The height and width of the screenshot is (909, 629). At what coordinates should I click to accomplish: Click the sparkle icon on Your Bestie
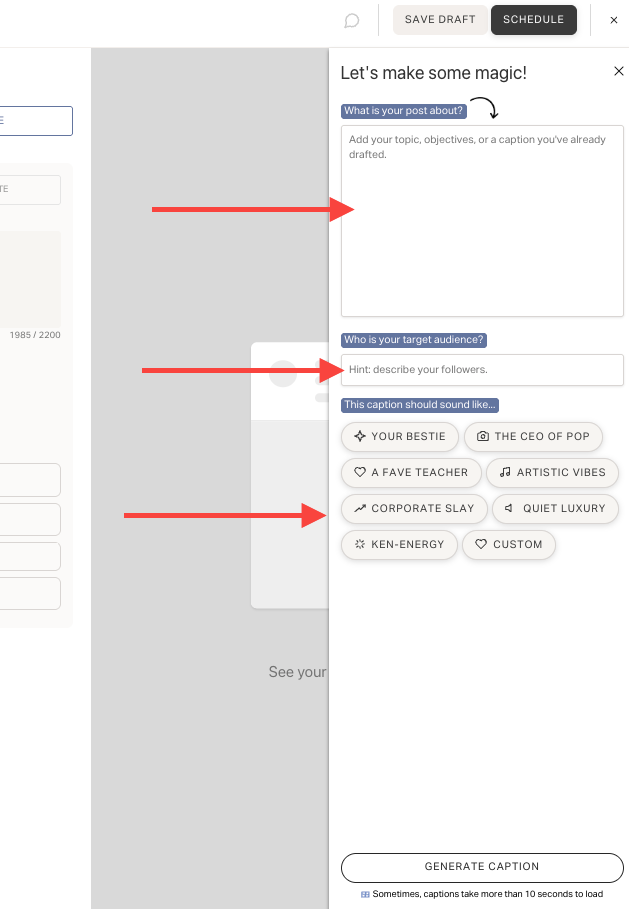tap(359, 436)
